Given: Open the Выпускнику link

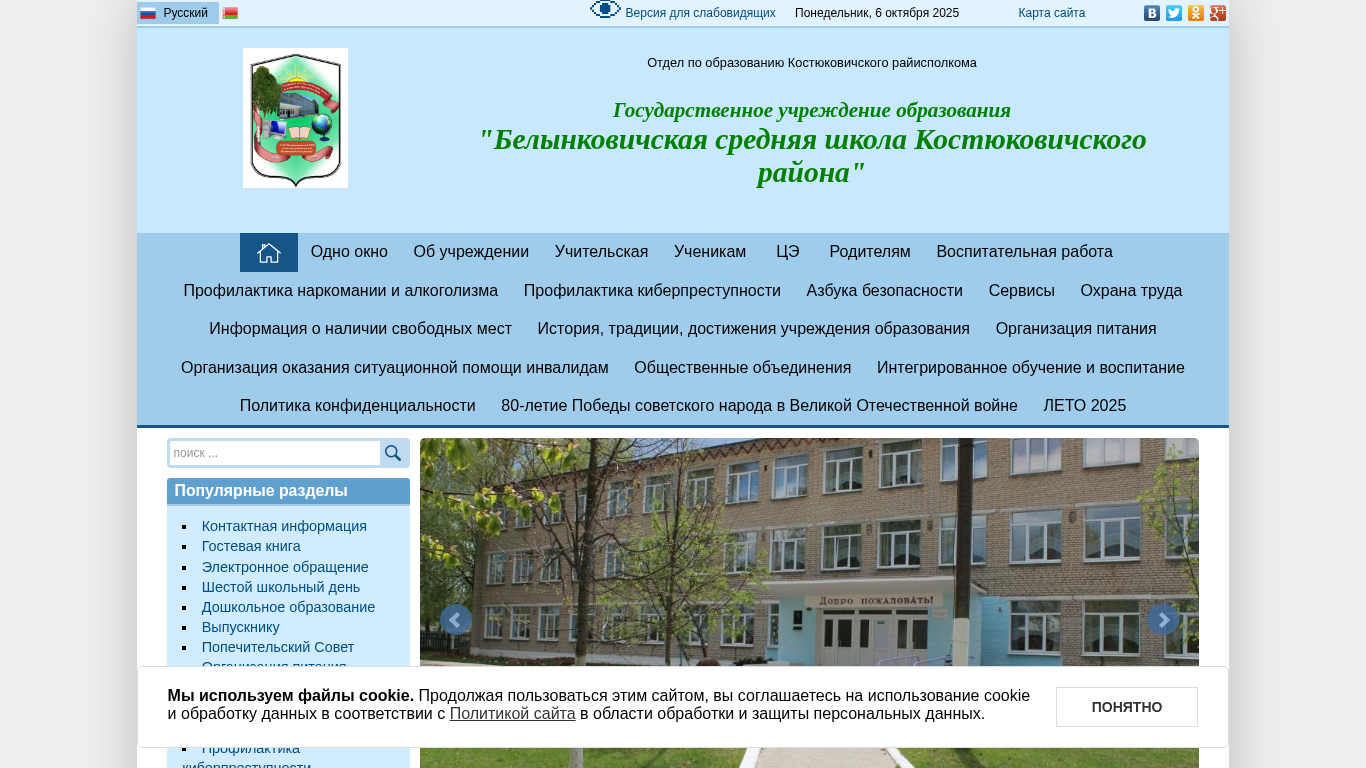Looking at the screenshot, I should click(x=241, y=627).
